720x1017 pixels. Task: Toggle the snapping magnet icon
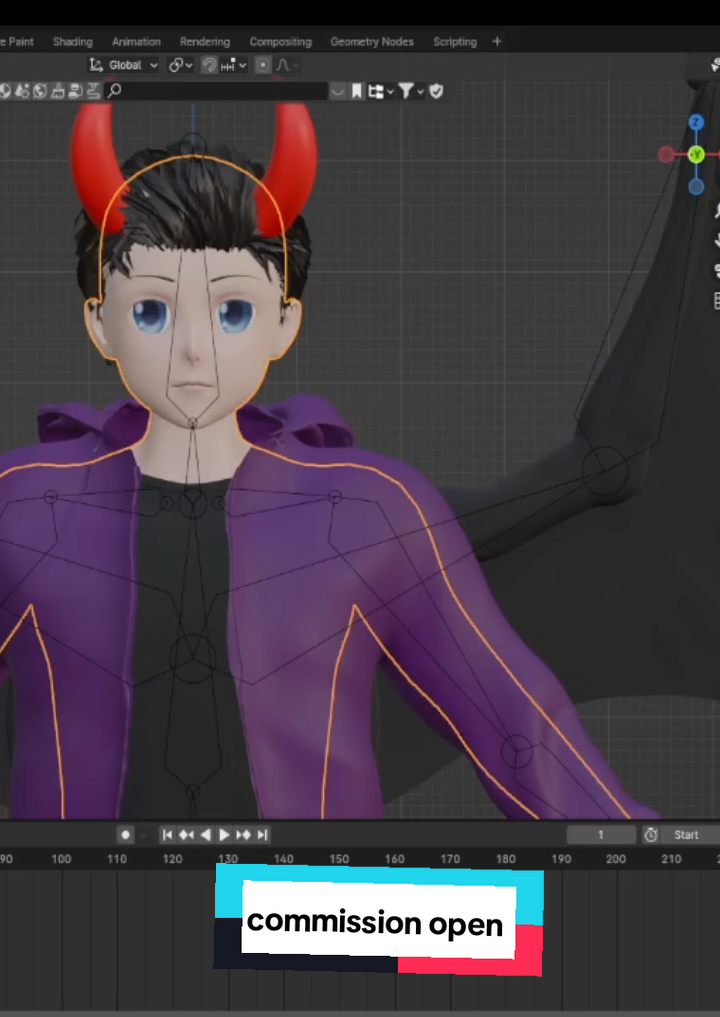coord(209,65)
